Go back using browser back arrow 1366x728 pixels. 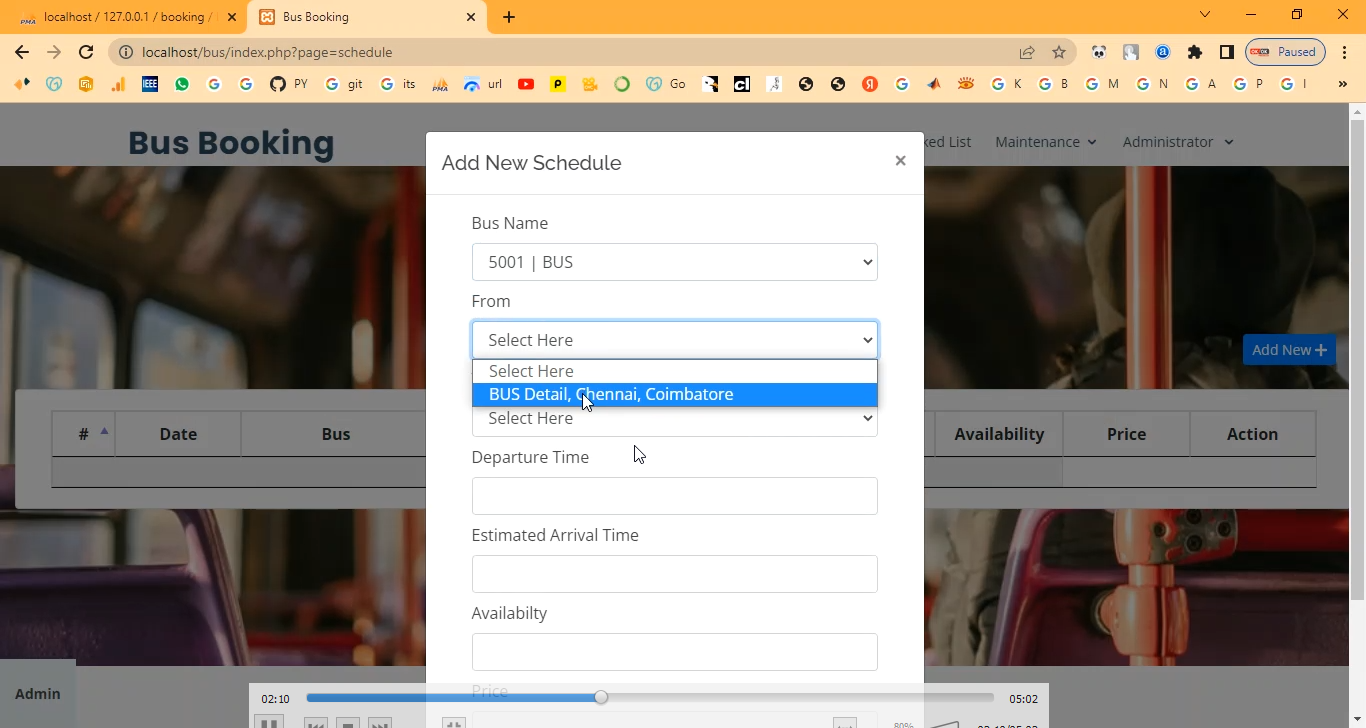[22, 52]
